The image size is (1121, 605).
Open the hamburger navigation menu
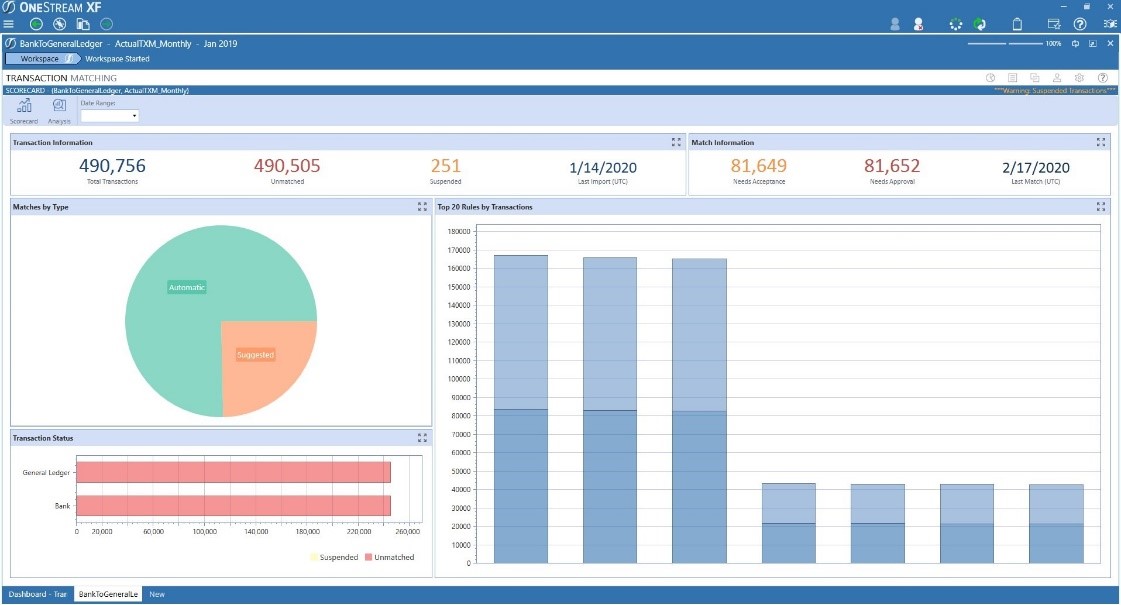tap(9, 23)
